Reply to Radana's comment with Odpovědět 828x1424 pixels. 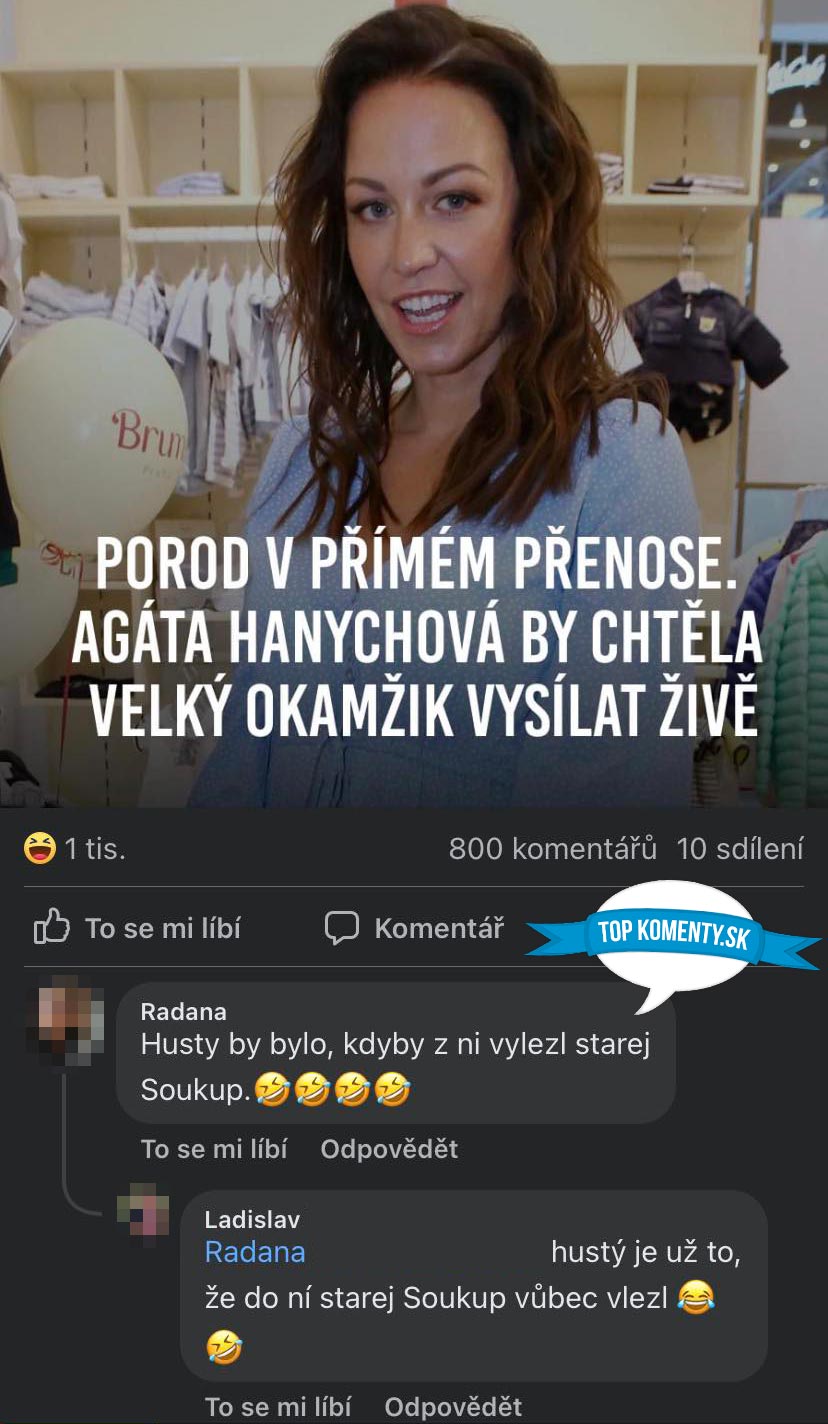coord(389,1149)
